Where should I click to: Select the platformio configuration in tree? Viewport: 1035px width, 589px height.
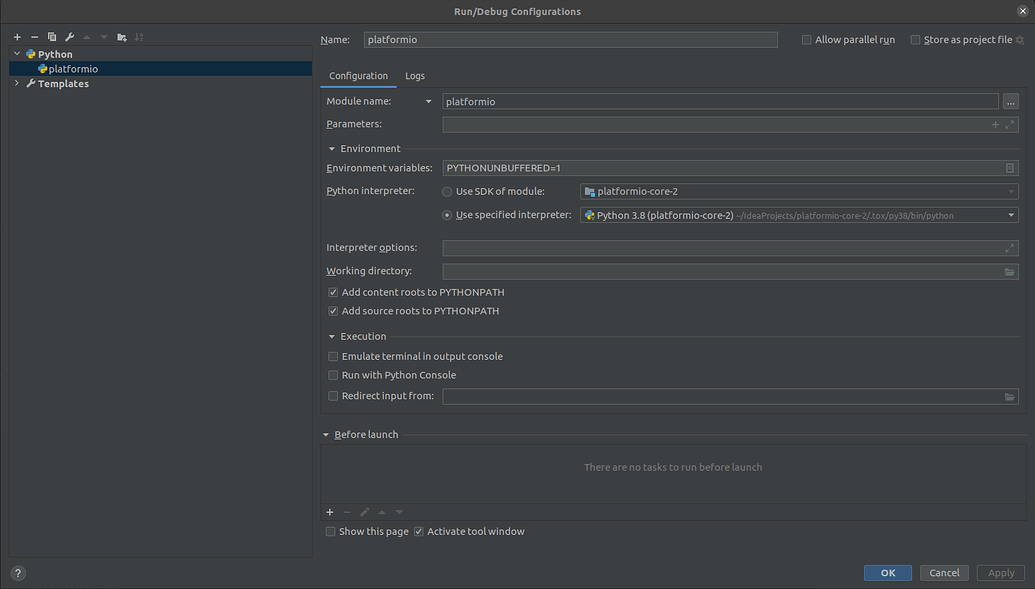(160, 69)
